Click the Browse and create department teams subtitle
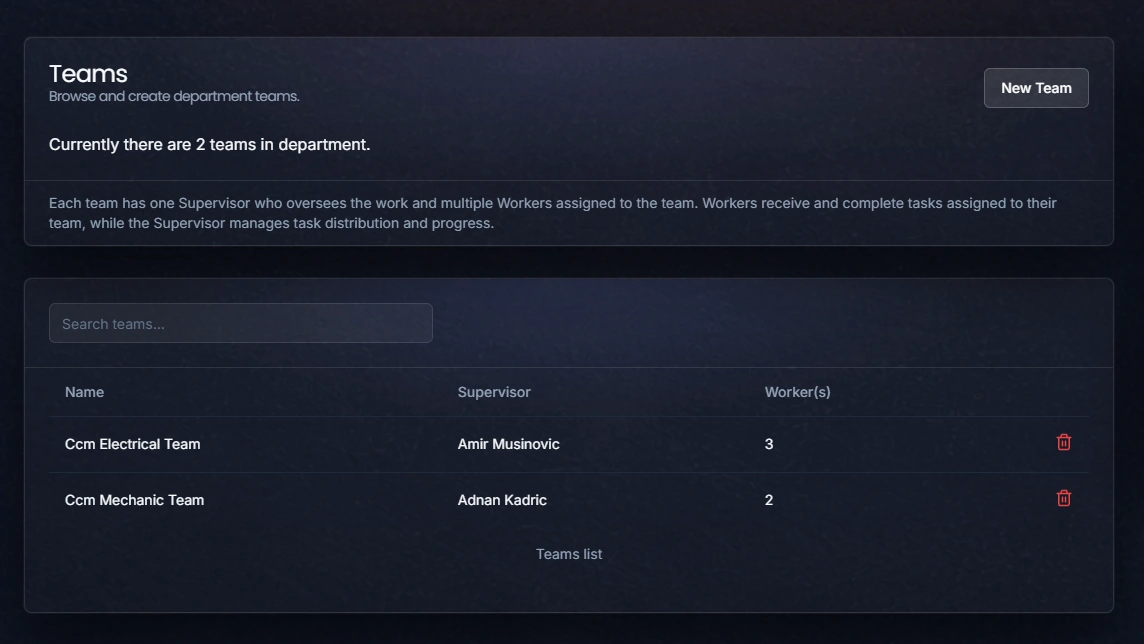Screen dimensions: 1144x644 pyautogui.click(x=174, y=96)
